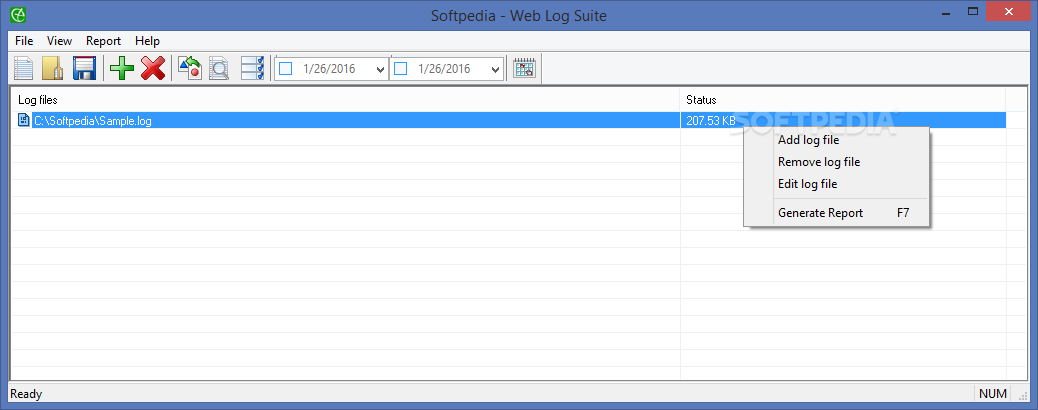Expand the first date picker dropdown arrow
The image size is (1038, 410).
click(380, 69)
